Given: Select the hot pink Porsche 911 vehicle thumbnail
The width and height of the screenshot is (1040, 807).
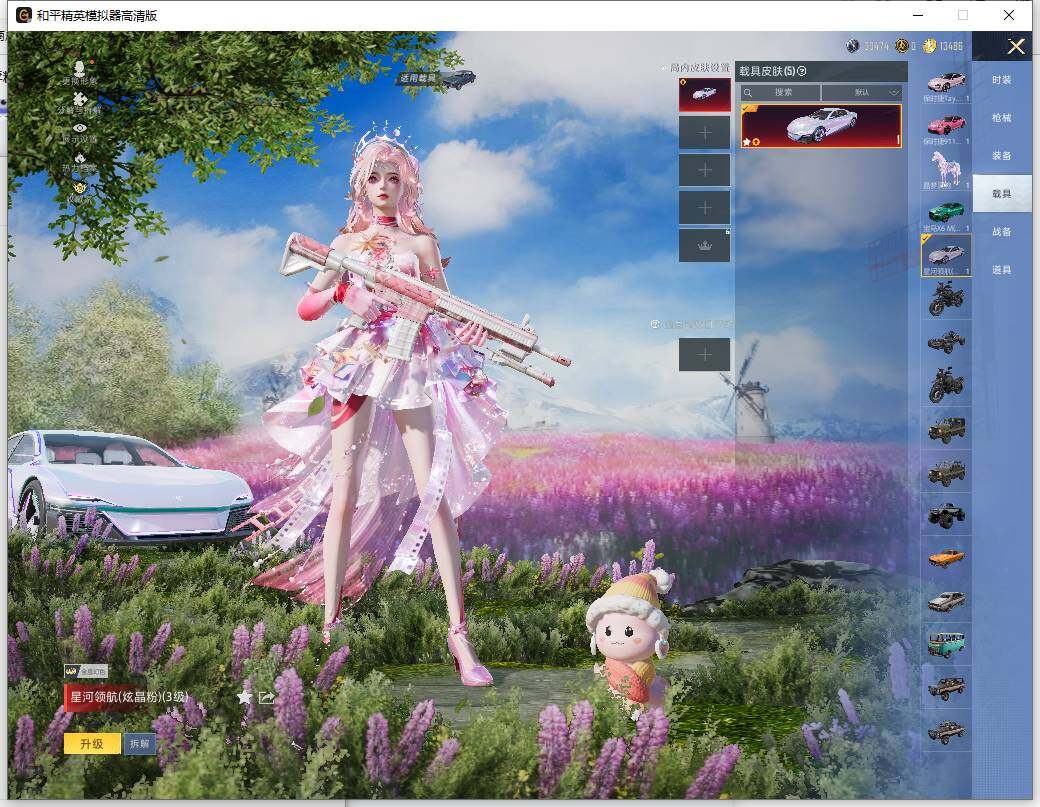Looking at the screenshot, I should pyautogui.click(x=946, y=126).
